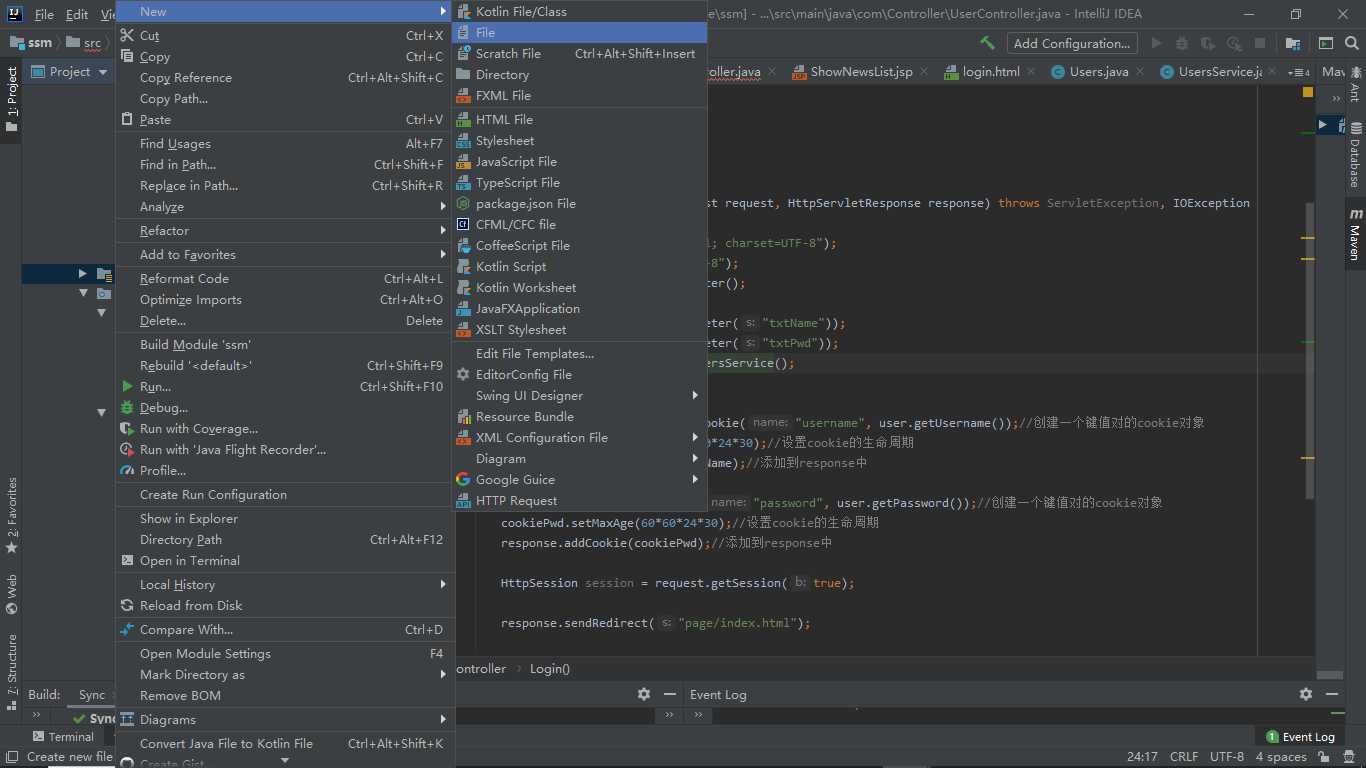
Task: Expand the Refactor context menu entry
Action: pos(285,230)
